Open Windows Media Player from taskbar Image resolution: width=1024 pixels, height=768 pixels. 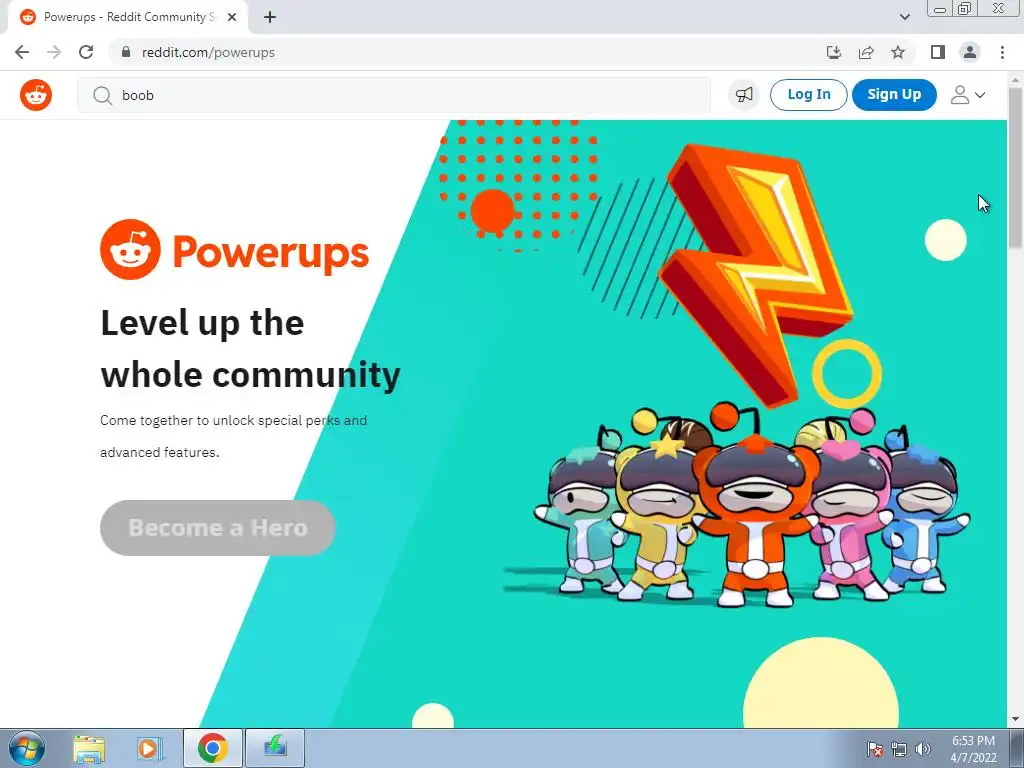(x=149, y=748)
